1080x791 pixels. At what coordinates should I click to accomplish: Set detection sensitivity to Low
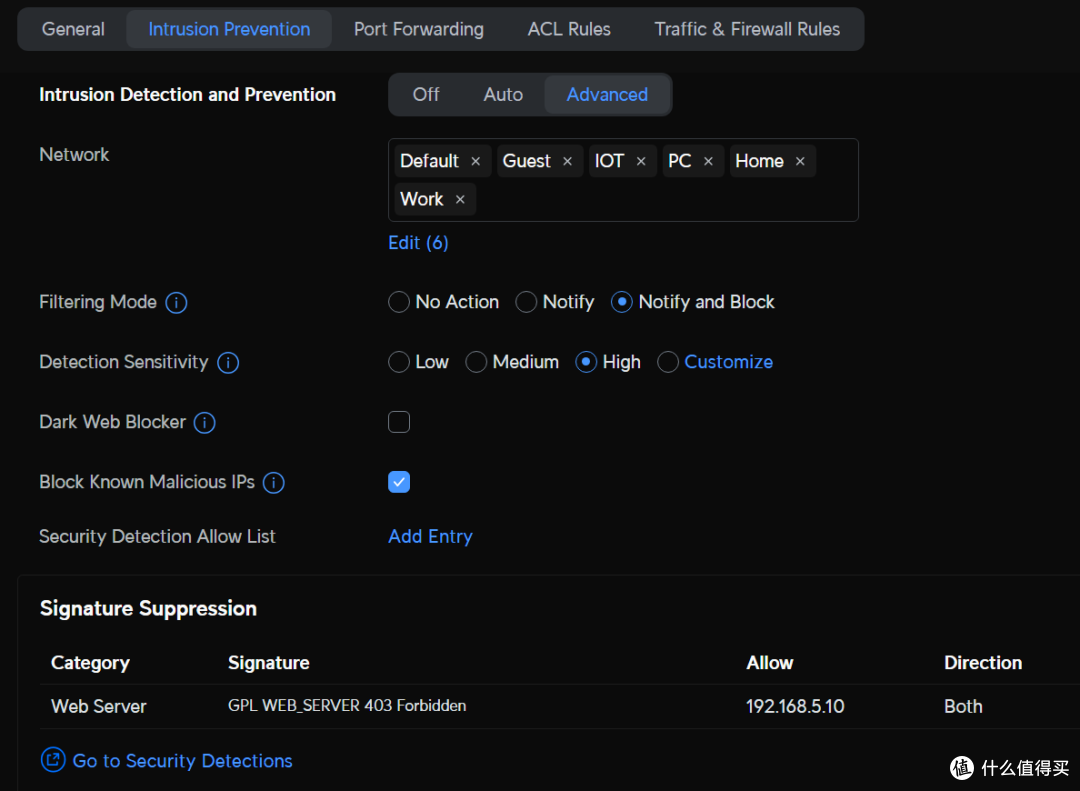(399, 362)
